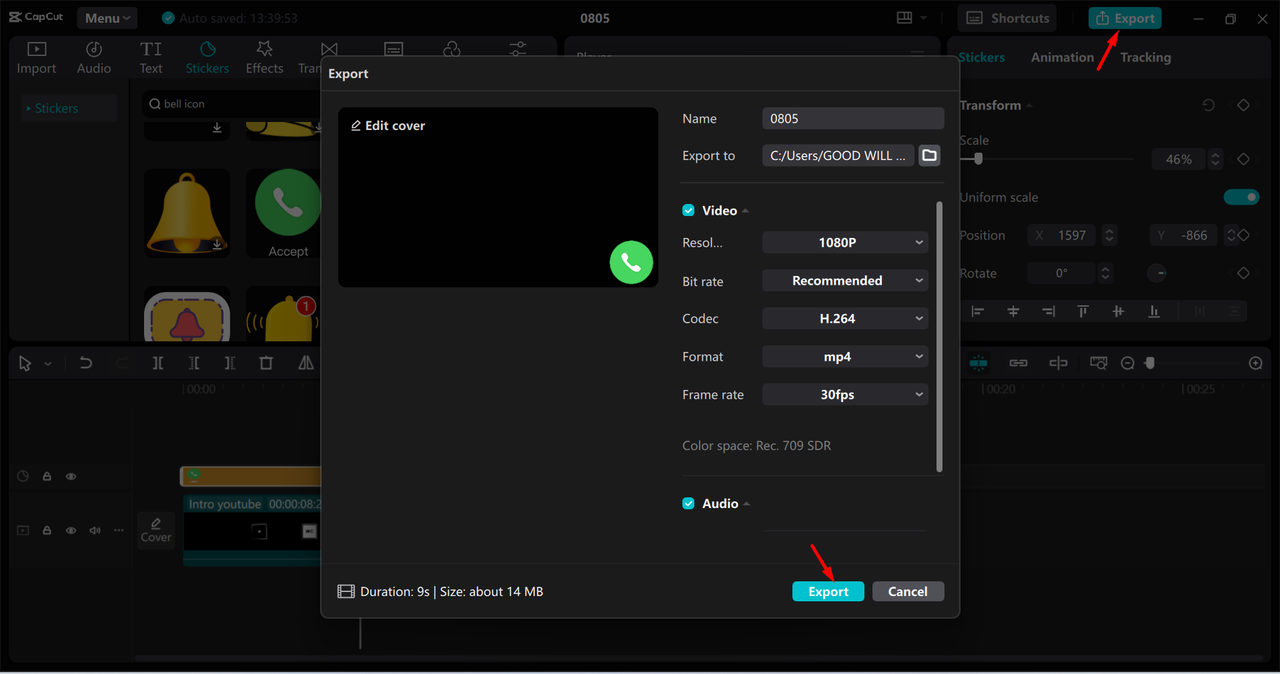Zoom in the timeline
The image size is (1280, 674).
[x=1256, y=363]
